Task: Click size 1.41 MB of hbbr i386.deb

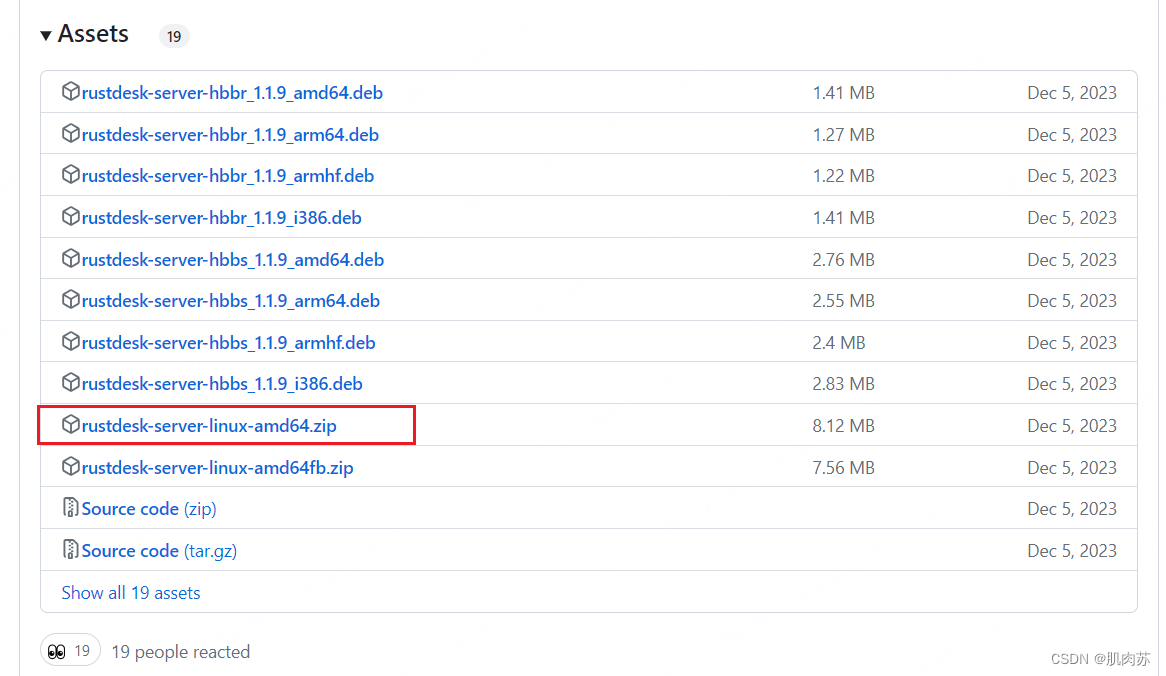Action: point(843,218)
